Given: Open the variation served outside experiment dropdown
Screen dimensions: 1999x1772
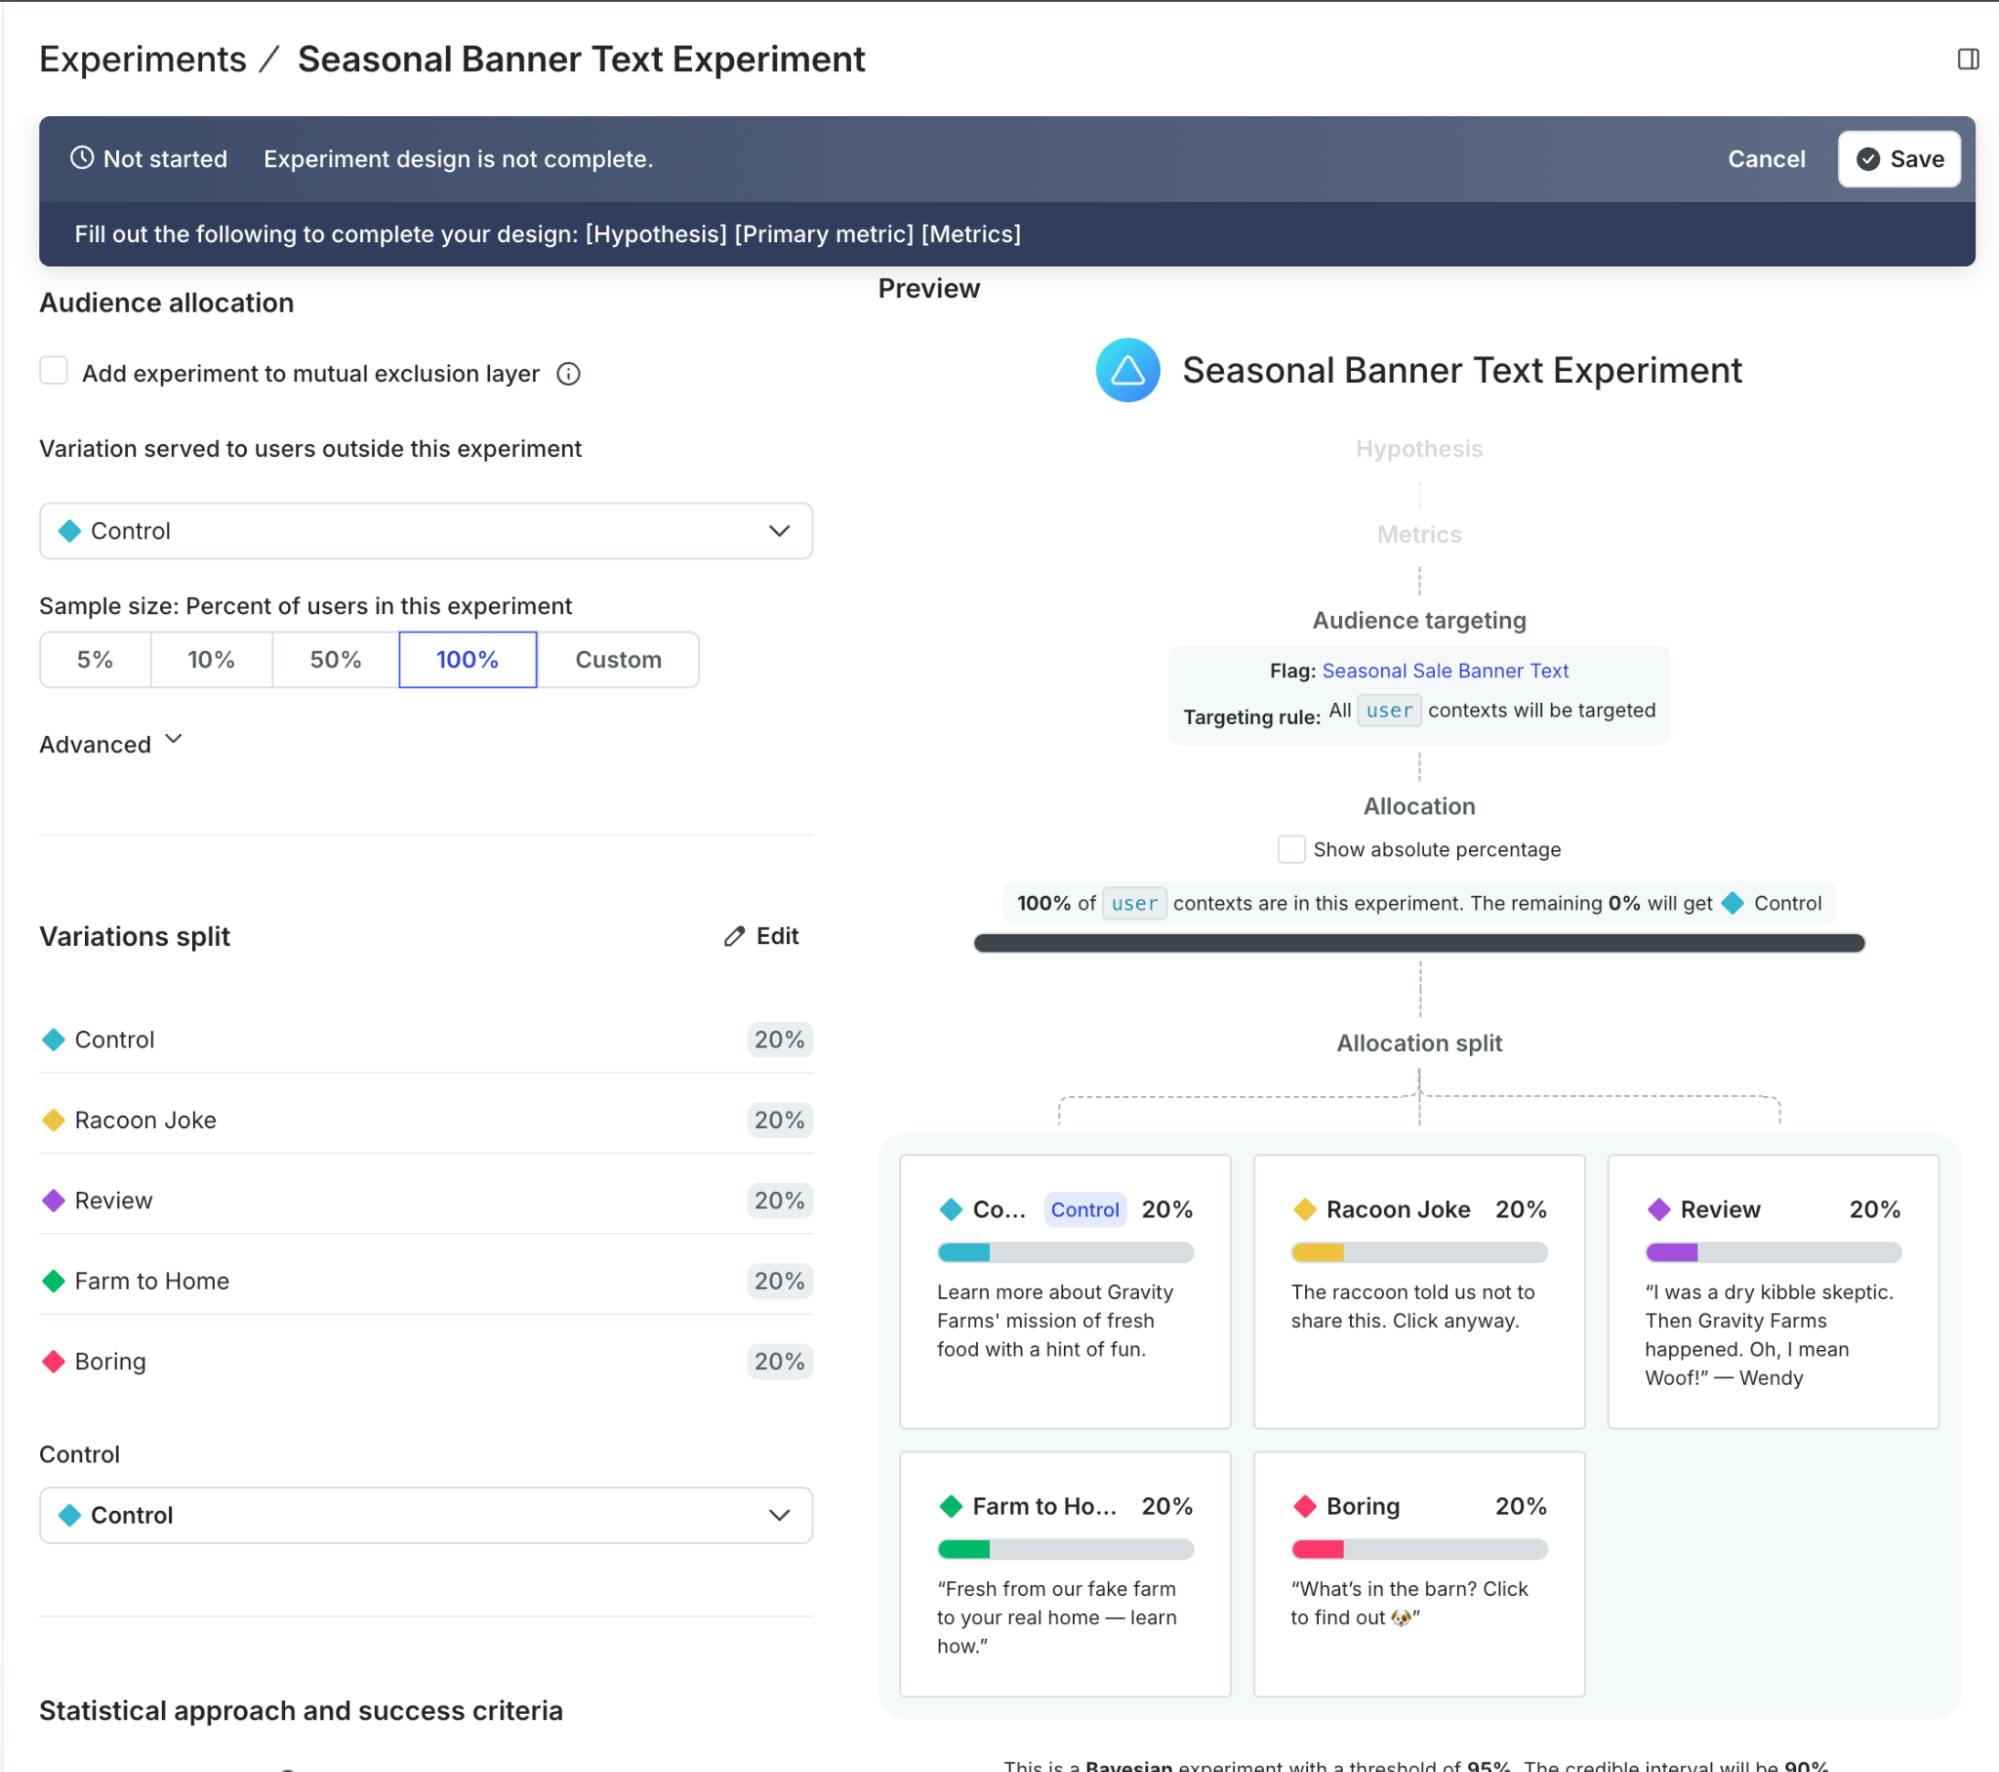Looking at the screenshot, I should click(x=425, y=531).
